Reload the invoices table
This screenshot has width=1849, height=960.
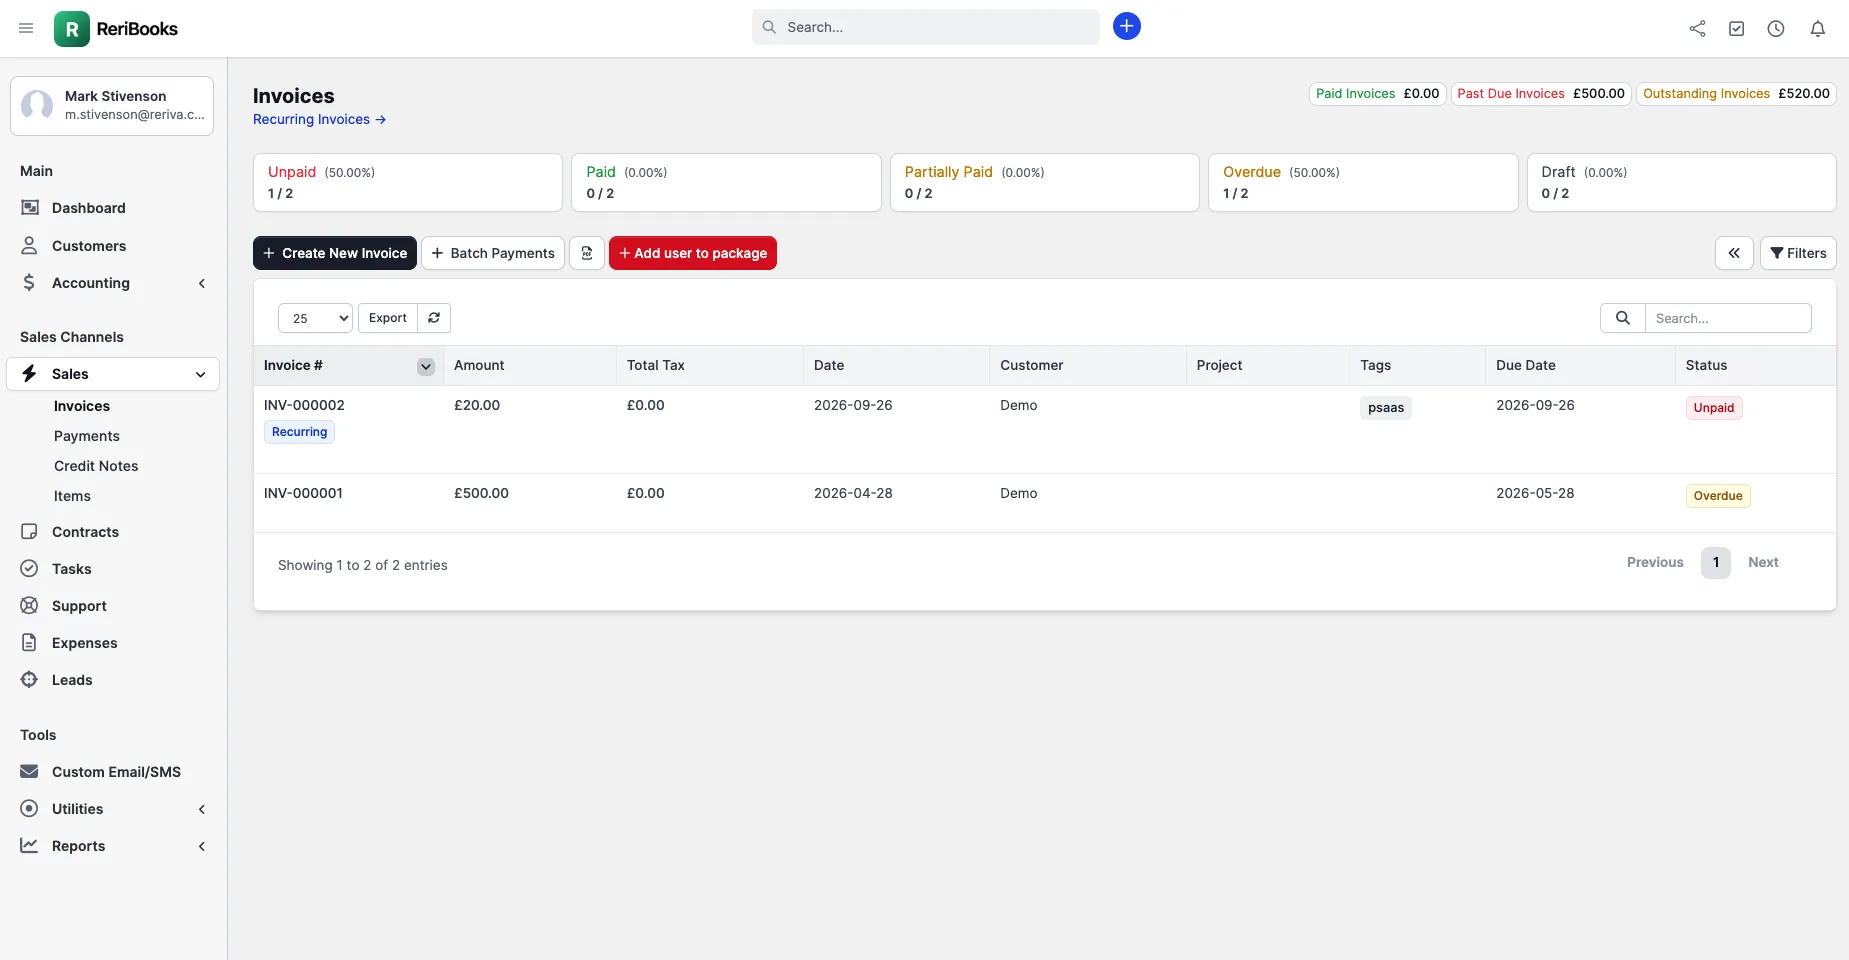click(434, 318)
